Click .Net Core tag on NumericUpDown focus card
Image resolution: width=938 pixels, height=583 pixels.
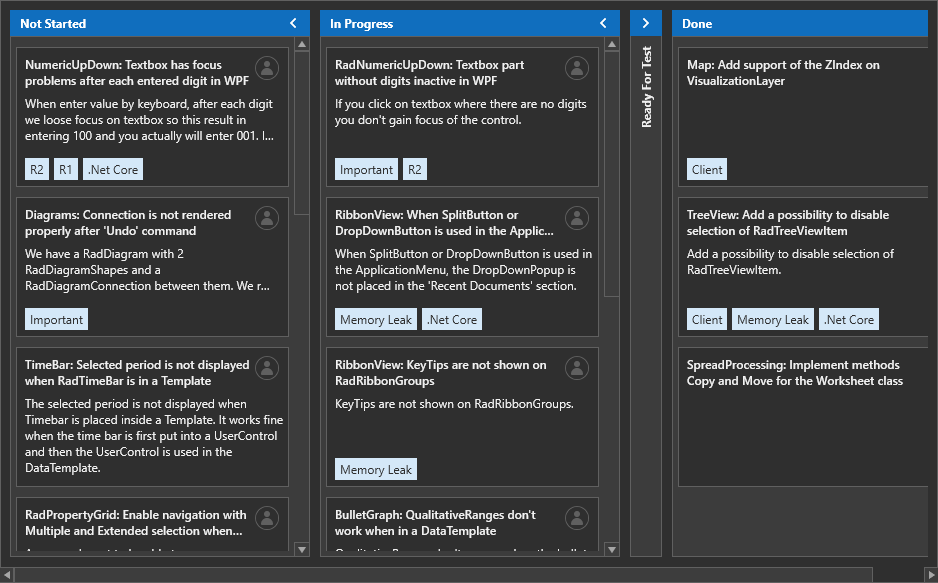click(x=113, y=169)
